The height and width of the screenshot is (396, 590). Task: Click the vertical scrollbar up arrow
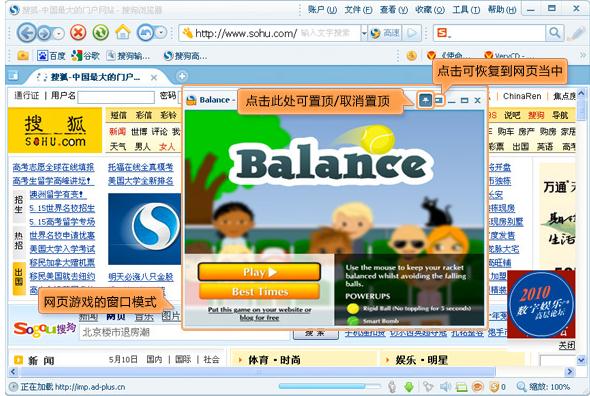[x=581, y=93]
